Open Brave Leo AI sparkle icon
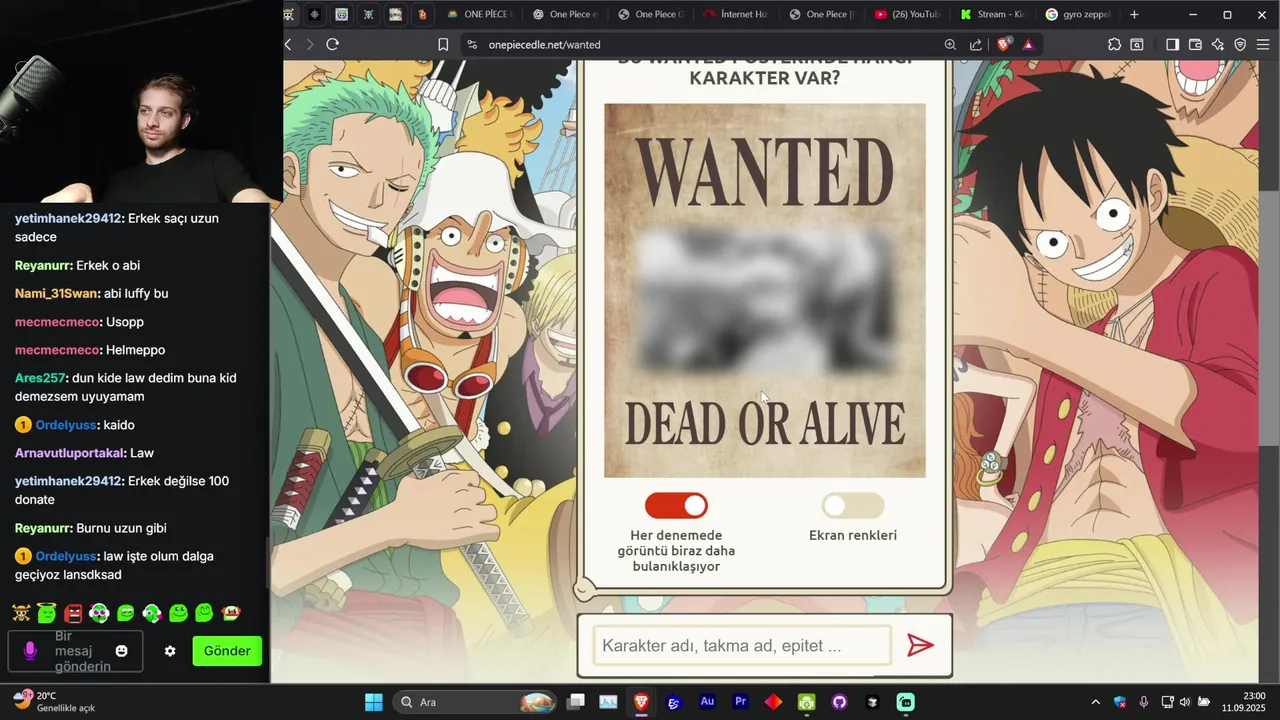 (1218, 44)
